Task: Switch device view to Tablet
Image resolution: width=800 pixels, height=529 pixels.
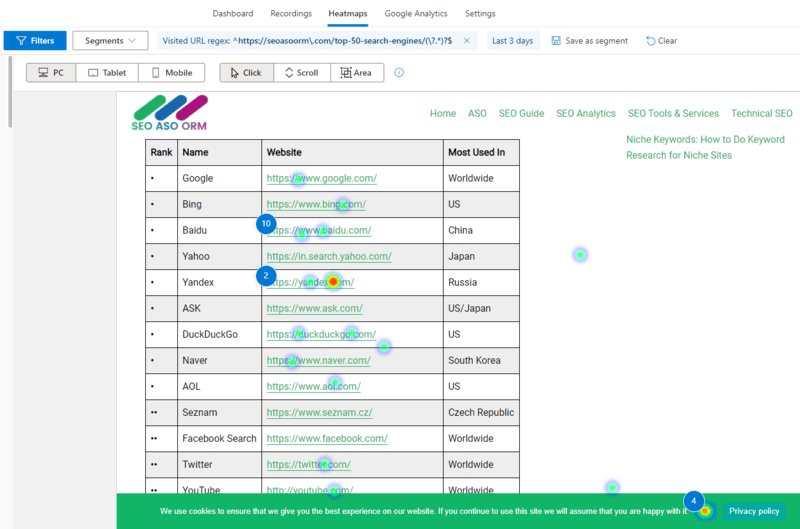Action: click(x=108, y=73)
